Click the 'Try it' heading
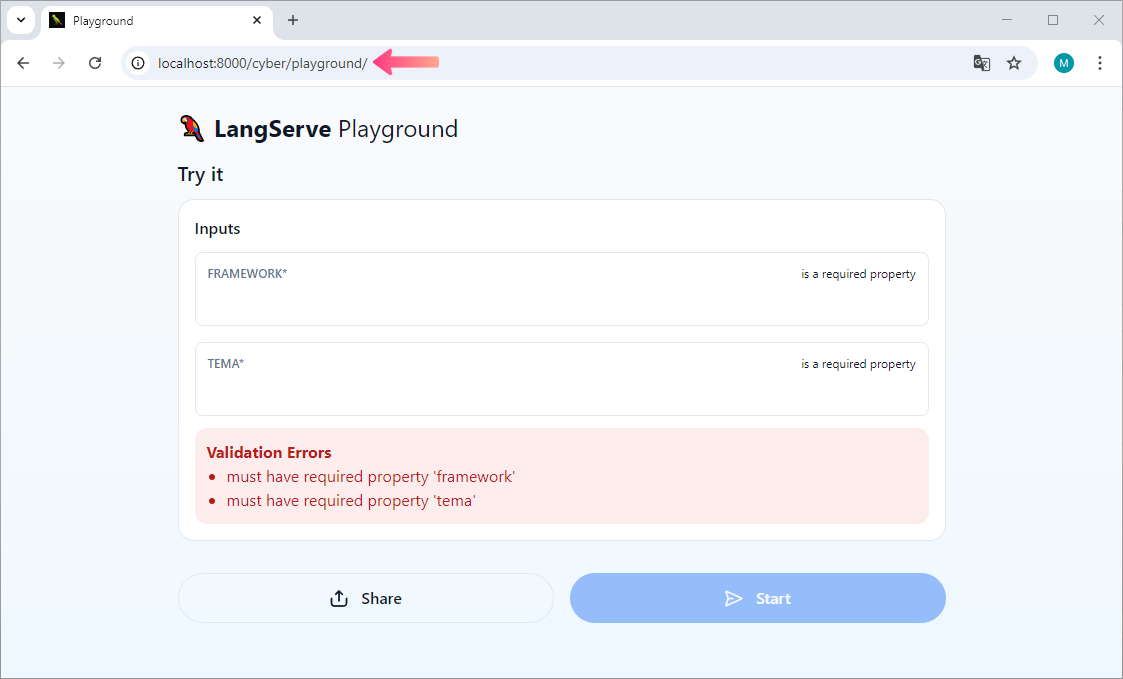The width and height of the screenshot is (1123, 679). tap(201, 175)
